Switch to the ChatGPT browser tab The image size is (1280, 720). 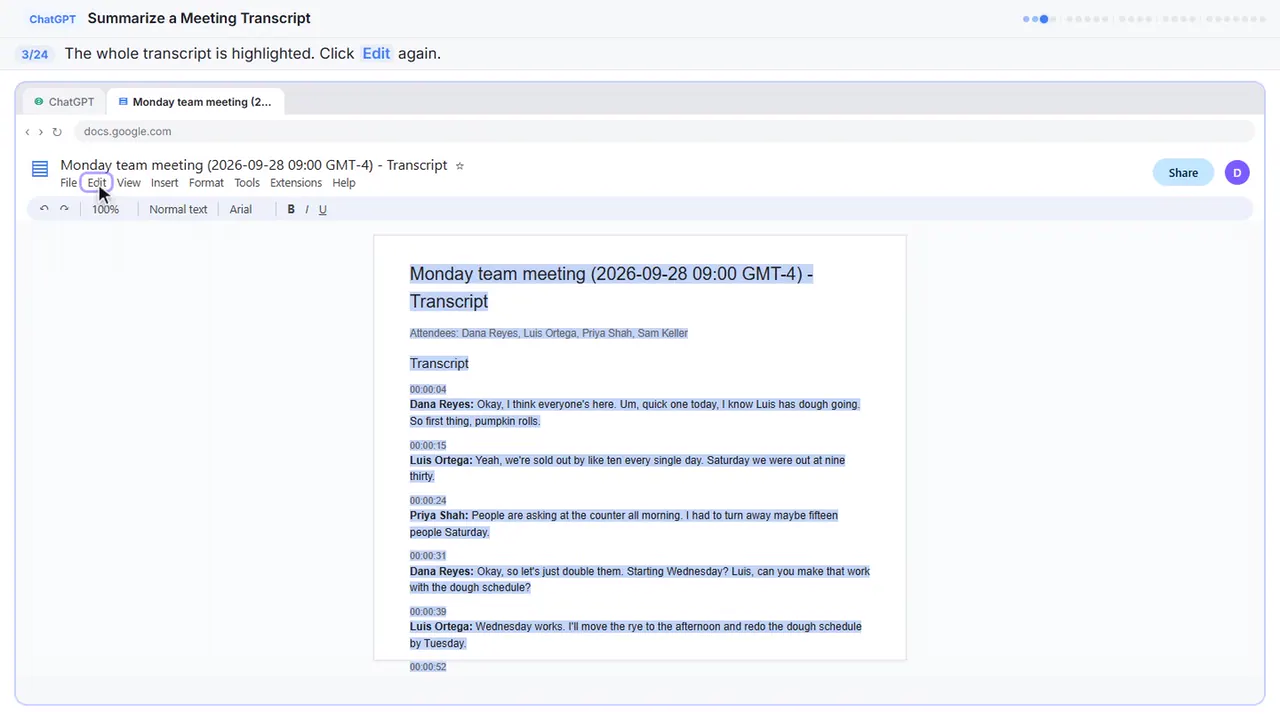pos(65,102)
